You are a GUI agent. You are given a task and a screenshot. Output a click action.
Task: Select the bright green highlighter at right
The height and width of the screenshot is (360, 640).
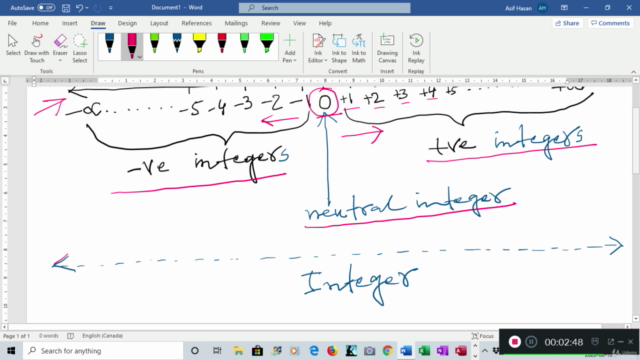(x=267, y=44)
